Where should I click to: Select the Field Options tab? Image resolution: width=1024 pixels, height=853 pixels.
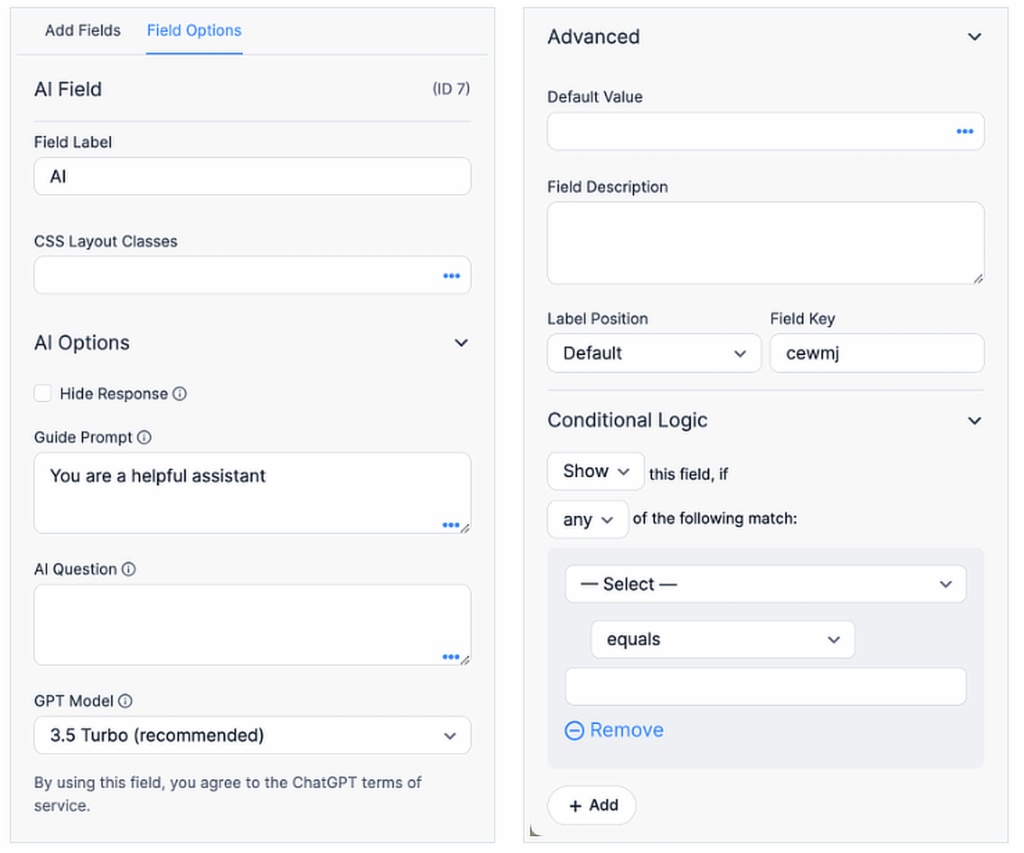(x=194, y=30)
